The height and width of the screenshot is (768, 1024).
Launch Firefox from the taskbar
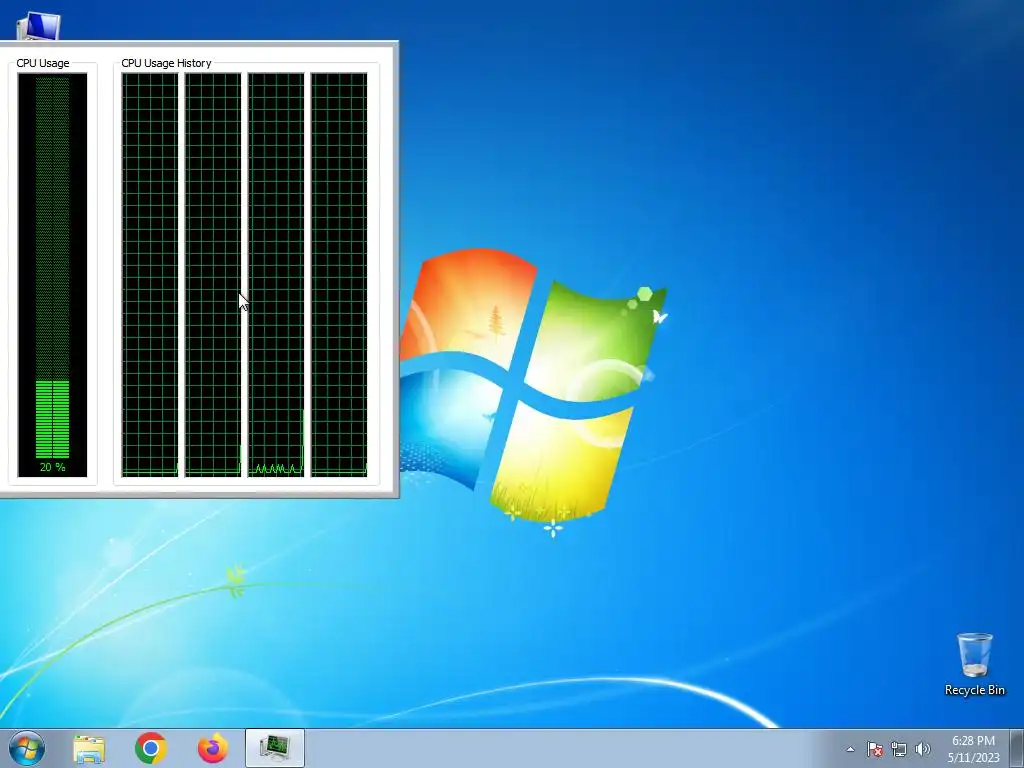coord(213,748)
